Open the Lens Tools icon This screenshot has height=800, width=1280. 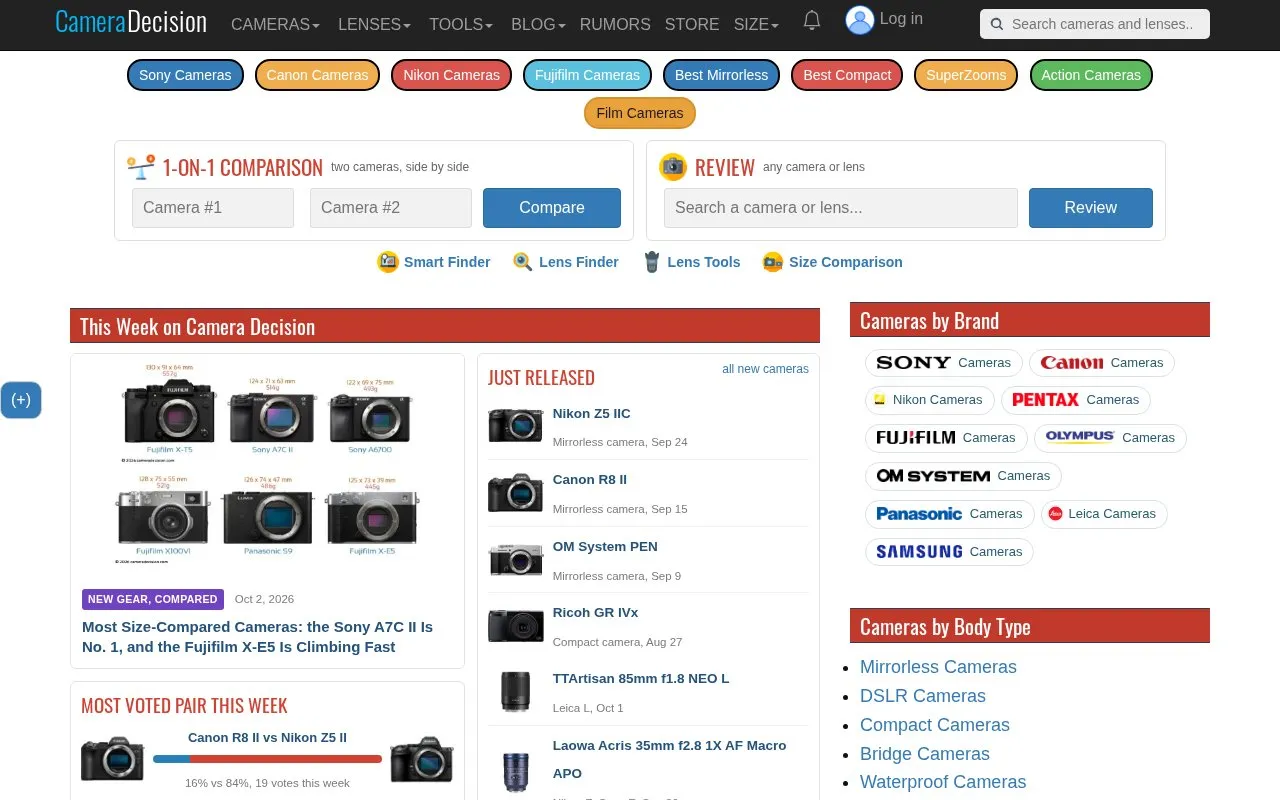click(652, 262)
